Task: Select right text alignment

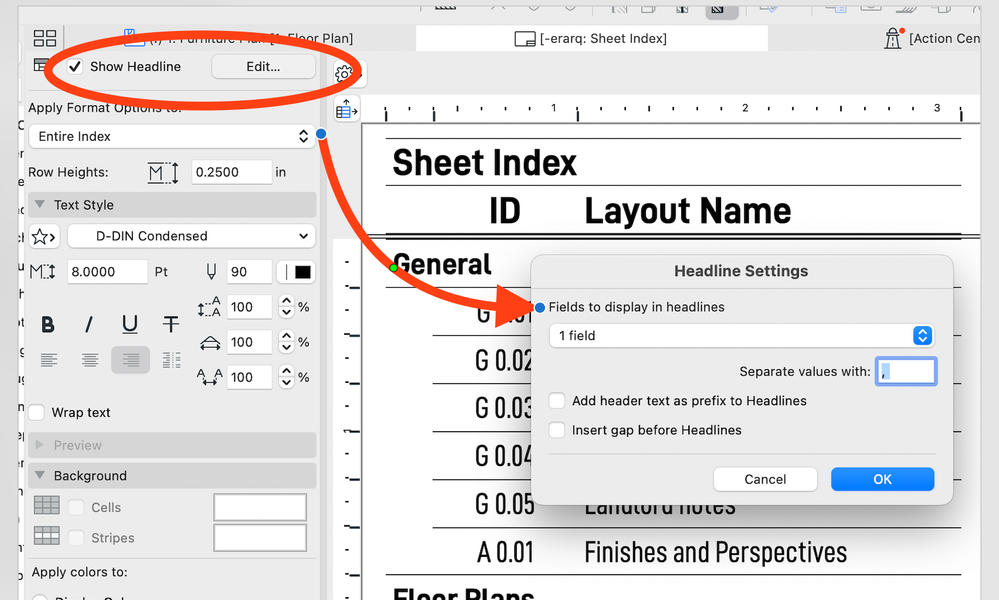Action: pyautogui.click(x=131, y=361)
